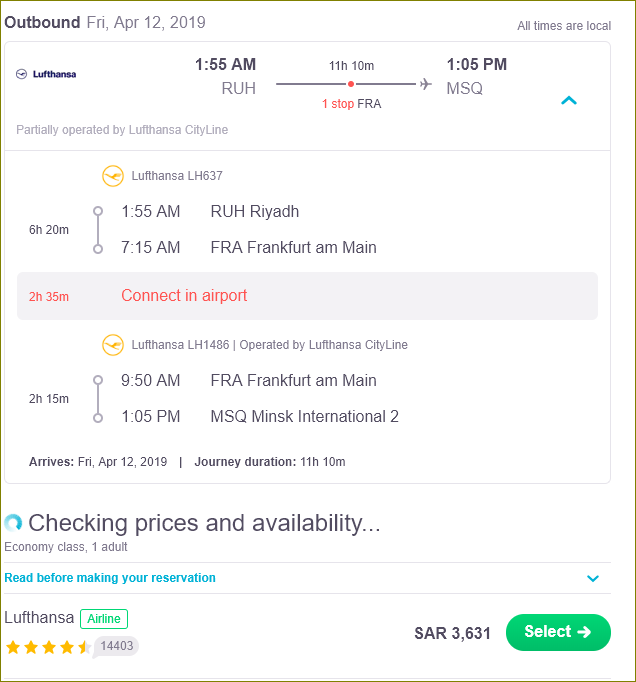Click the Airline tag badge
The image size is (636, 682).
click(x=104, y=619)
